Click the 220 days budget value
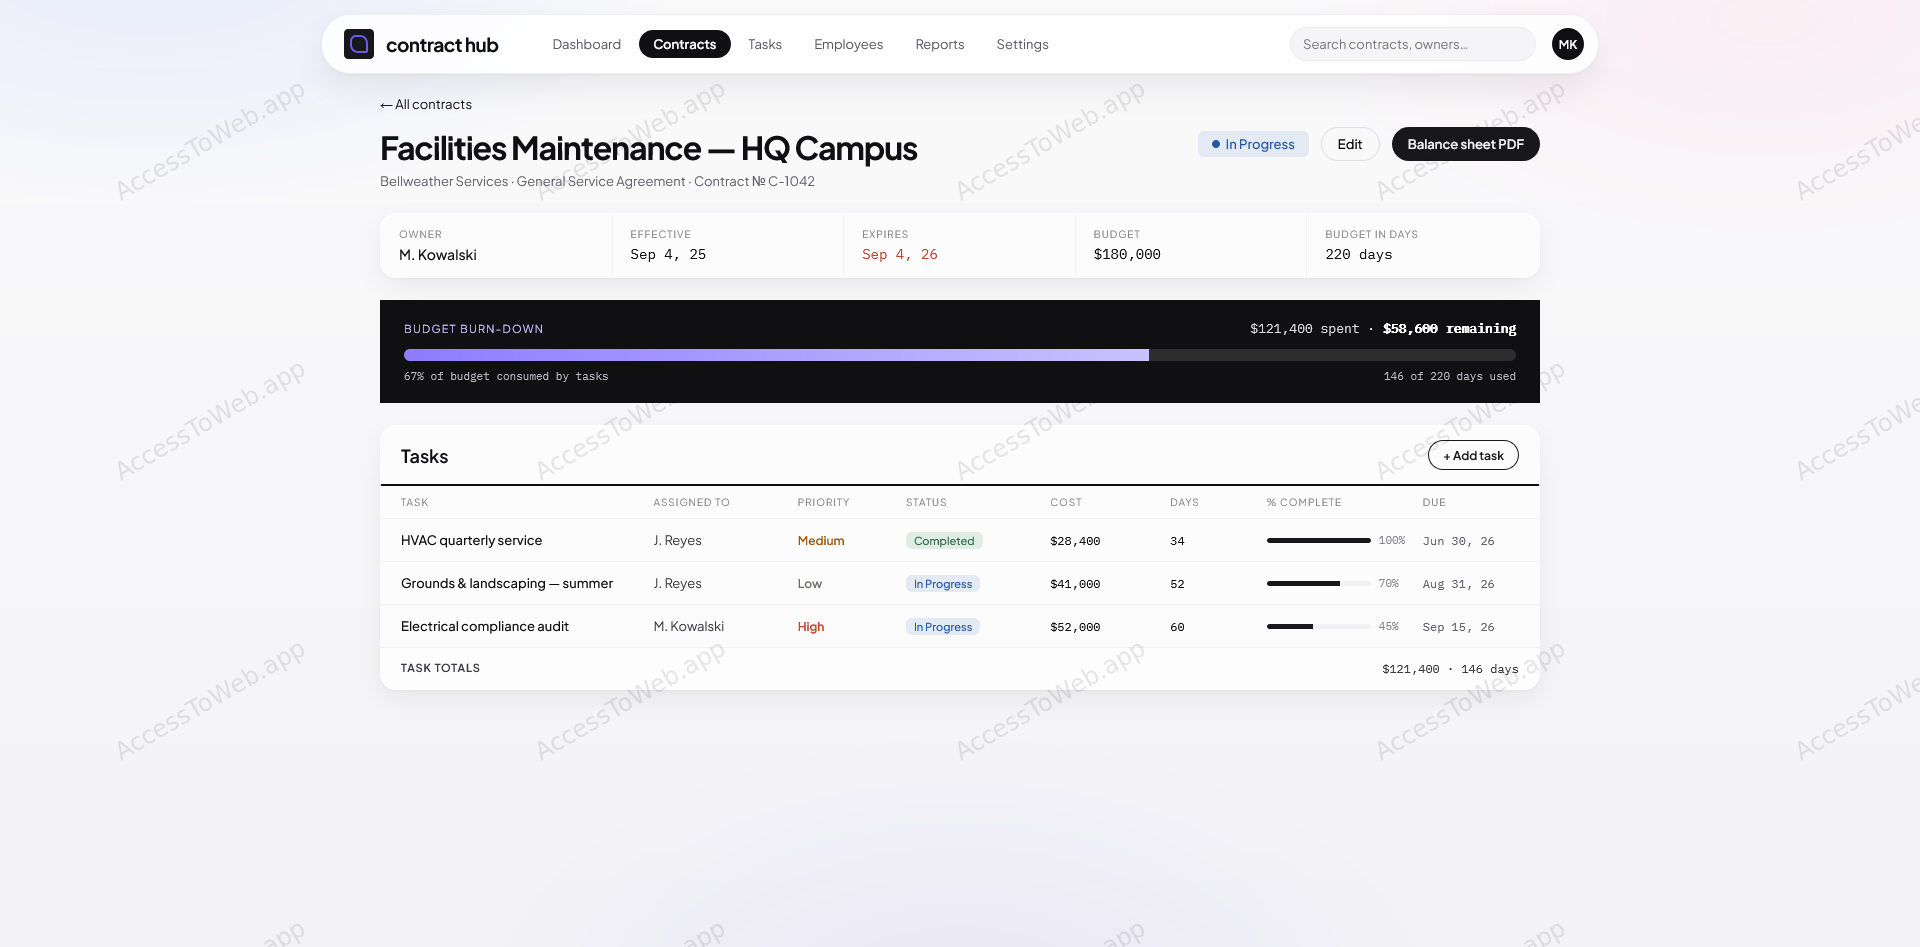This screenshot has height=947, width=1920. click(1359, 254)
